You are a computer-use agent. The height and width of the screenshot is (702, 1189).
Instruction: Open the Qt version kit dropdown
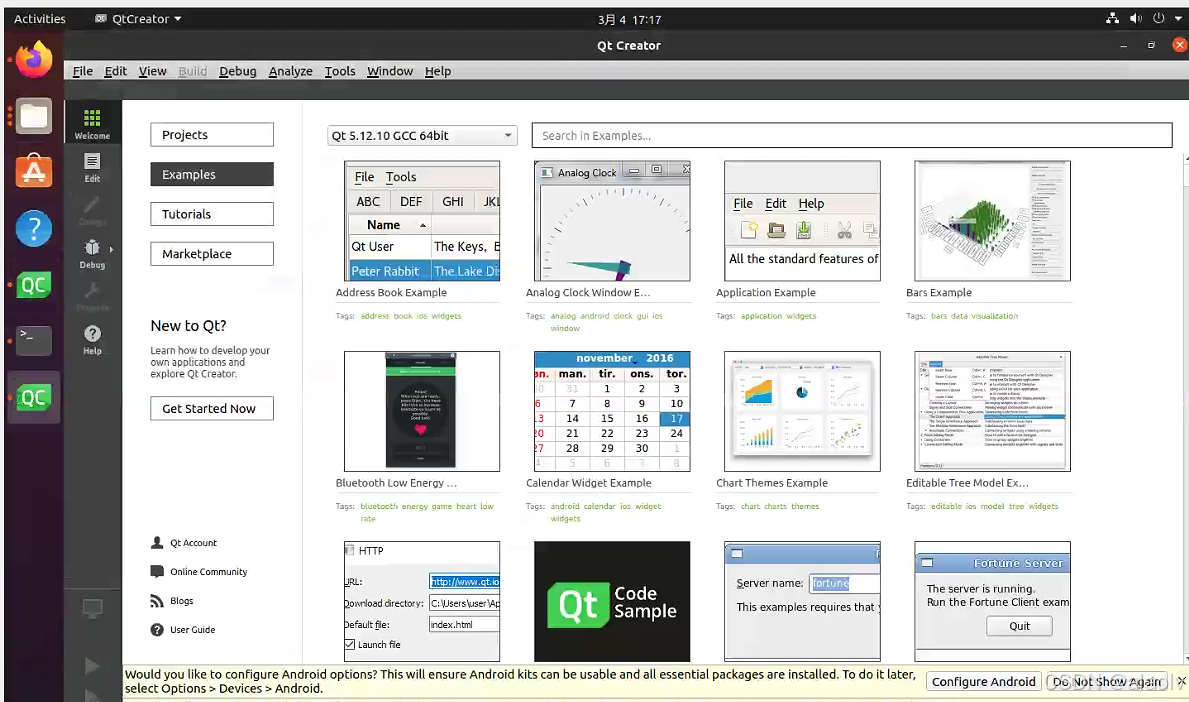pos(422,136)
